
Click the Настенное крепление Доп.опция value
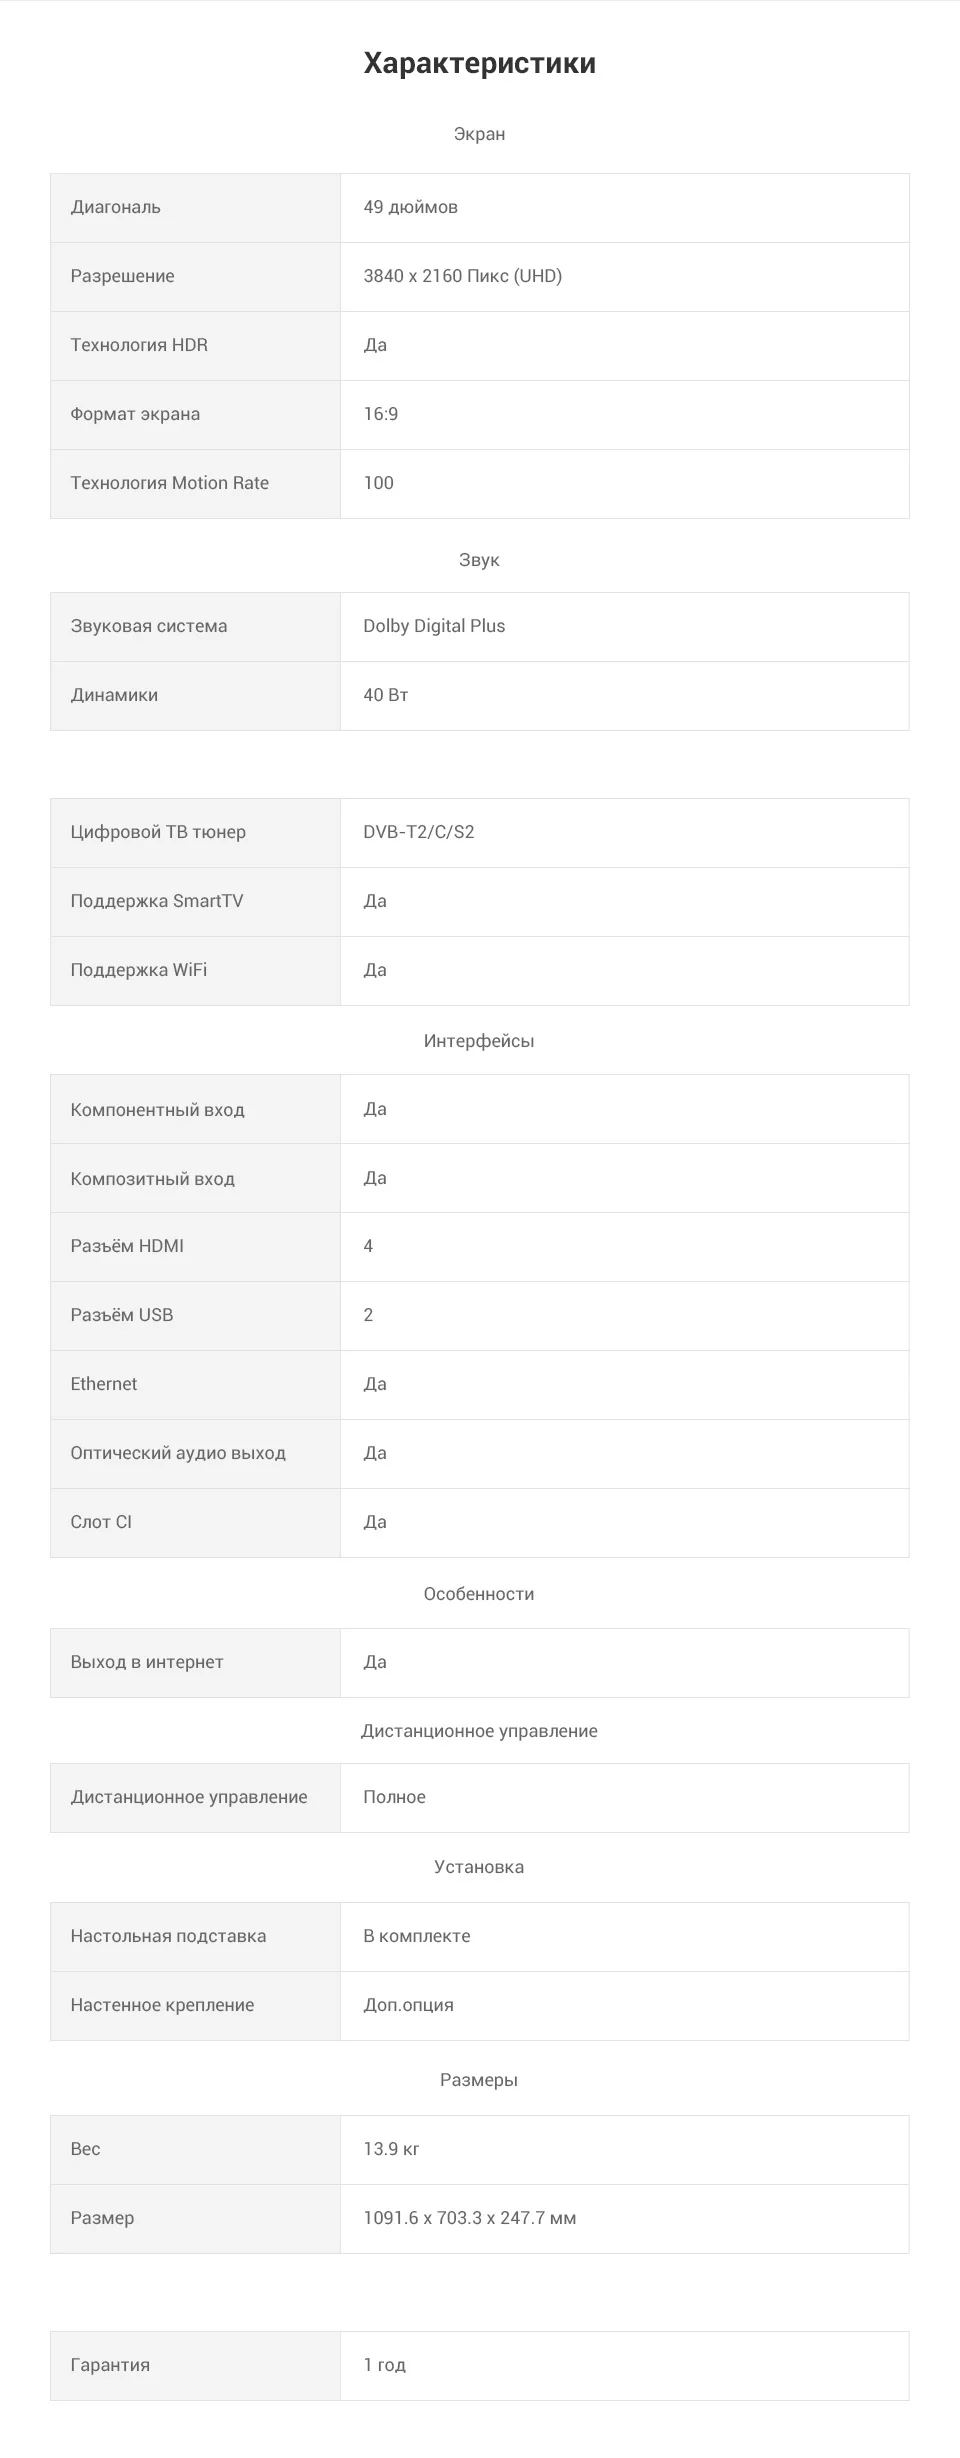point(409,2005)
